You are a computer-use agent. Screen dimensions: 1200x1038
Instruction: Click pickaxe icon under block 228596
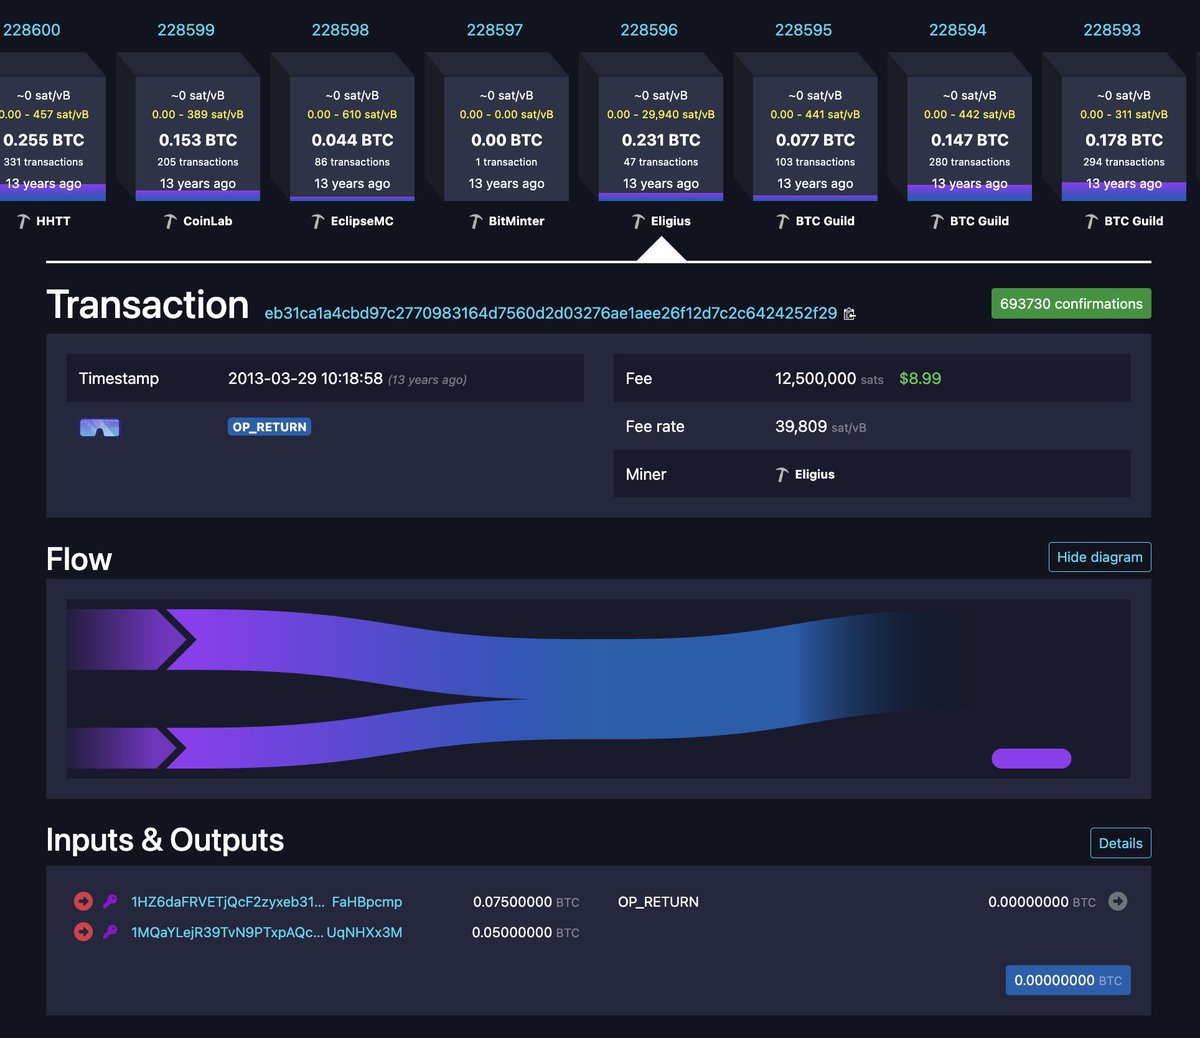638,221
